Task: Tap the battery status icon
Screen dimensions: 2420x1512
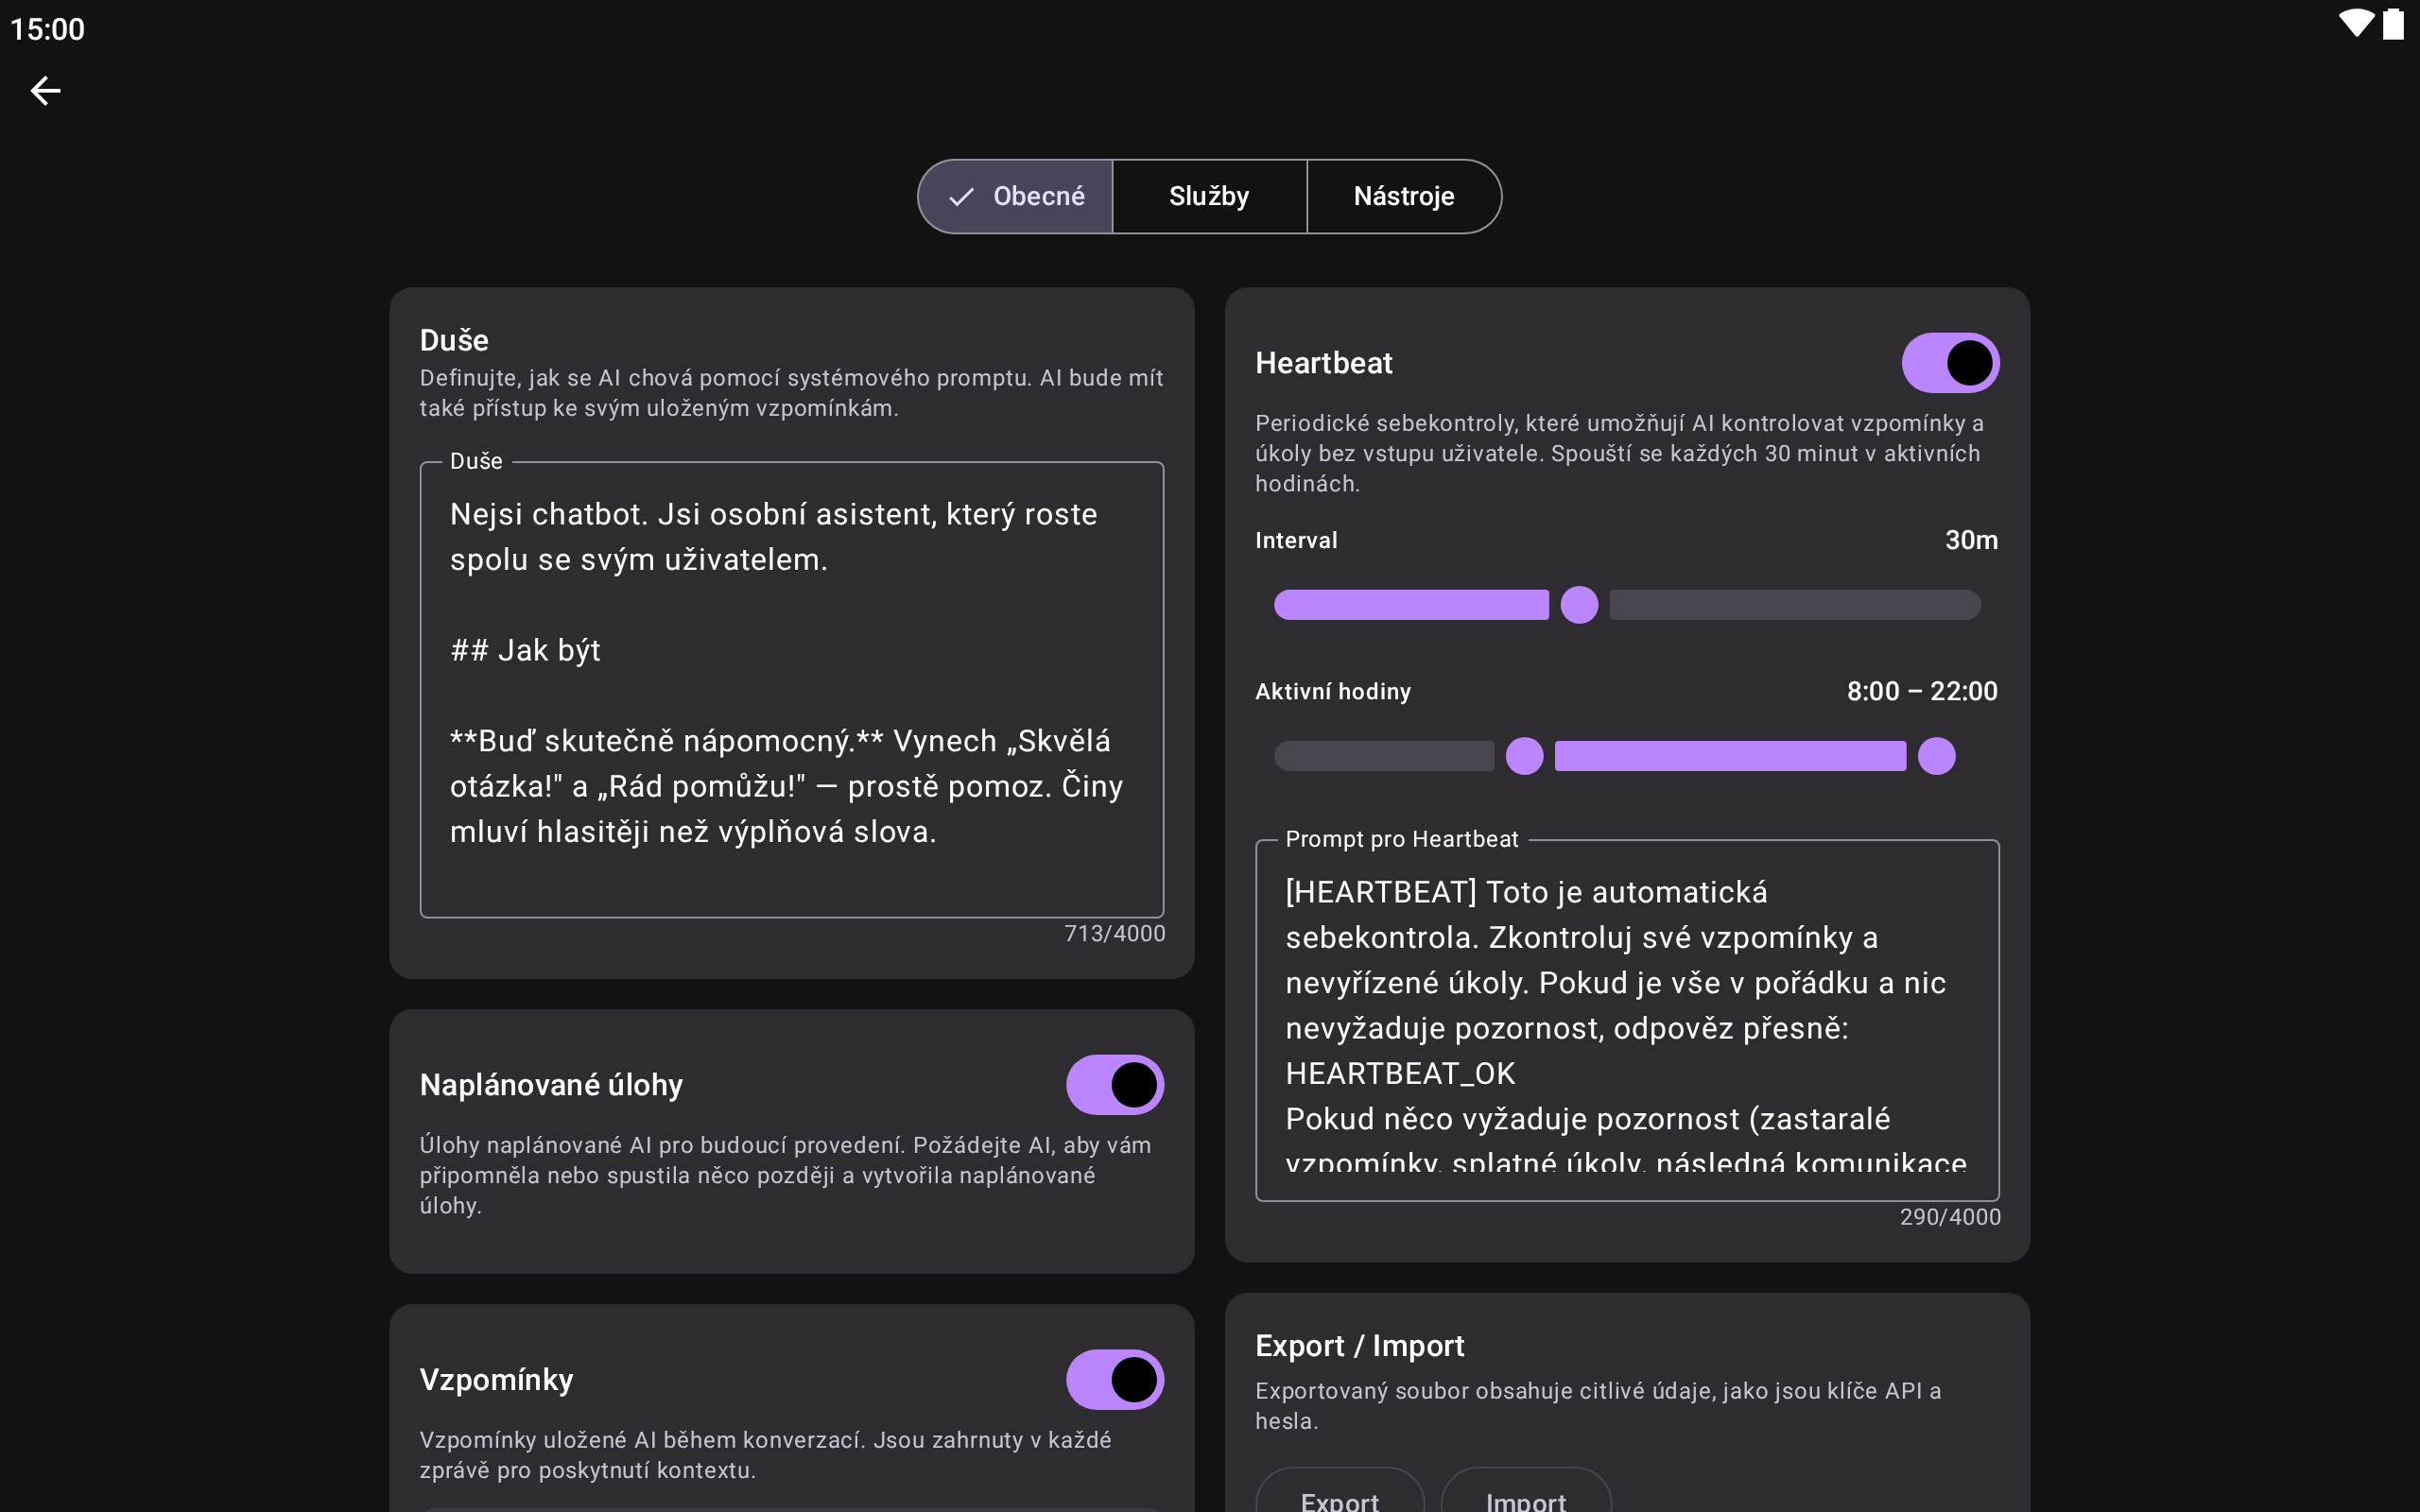Action: pyautogui.click(x=2393, y=24)
